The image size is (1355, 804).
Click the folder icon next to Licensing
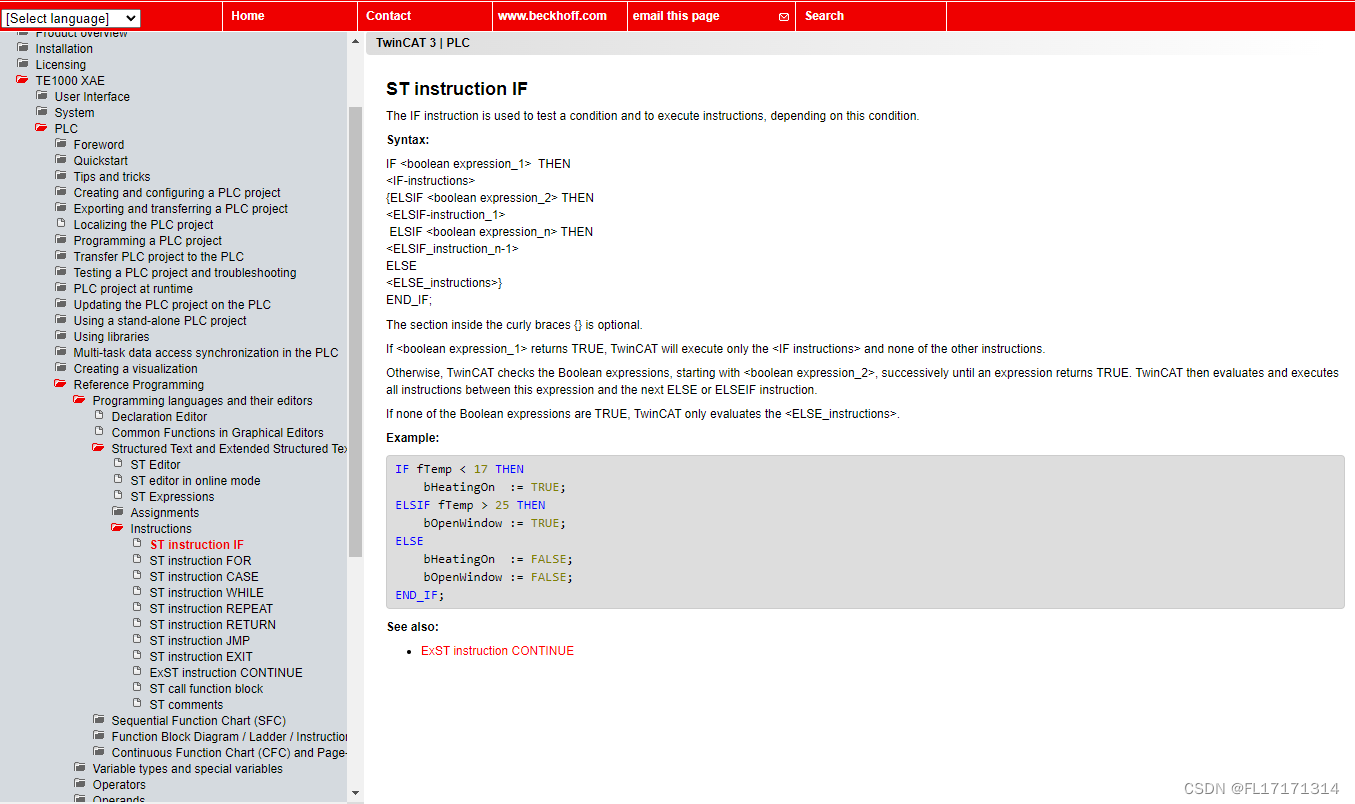(x=21, y=64)
